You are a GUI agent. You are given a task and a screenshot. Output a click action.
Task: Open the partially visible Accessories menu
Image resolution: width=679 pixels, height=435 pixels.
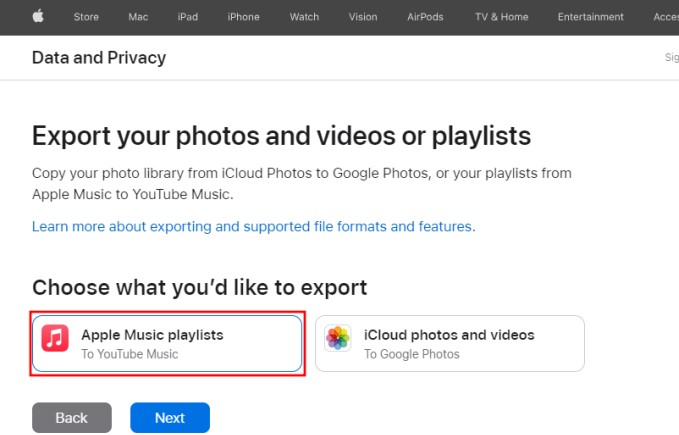point(665,17)
